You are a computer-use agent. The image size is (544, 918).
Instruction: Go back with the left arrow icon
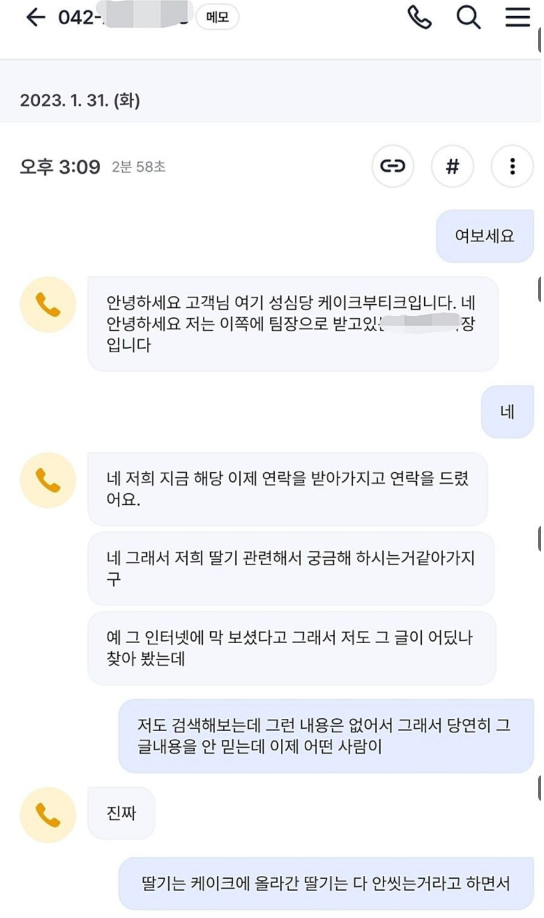coord(35,18)
